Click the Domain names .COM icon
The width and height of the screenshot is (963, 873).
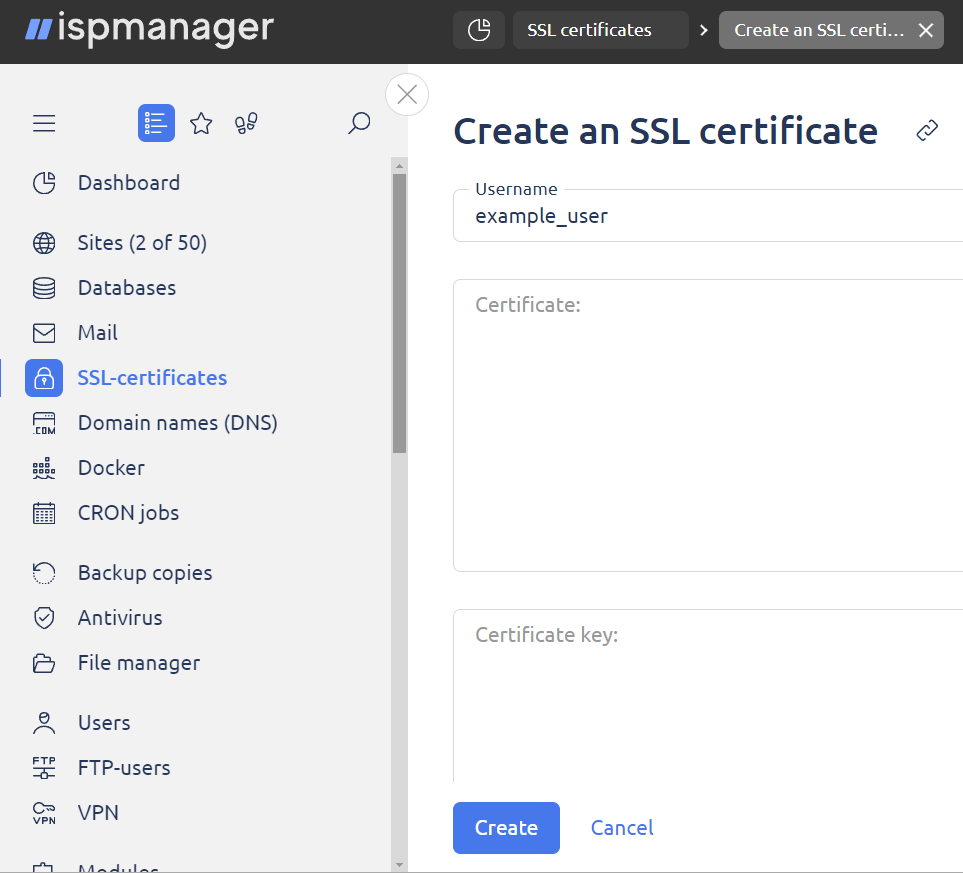pos(44,423)
